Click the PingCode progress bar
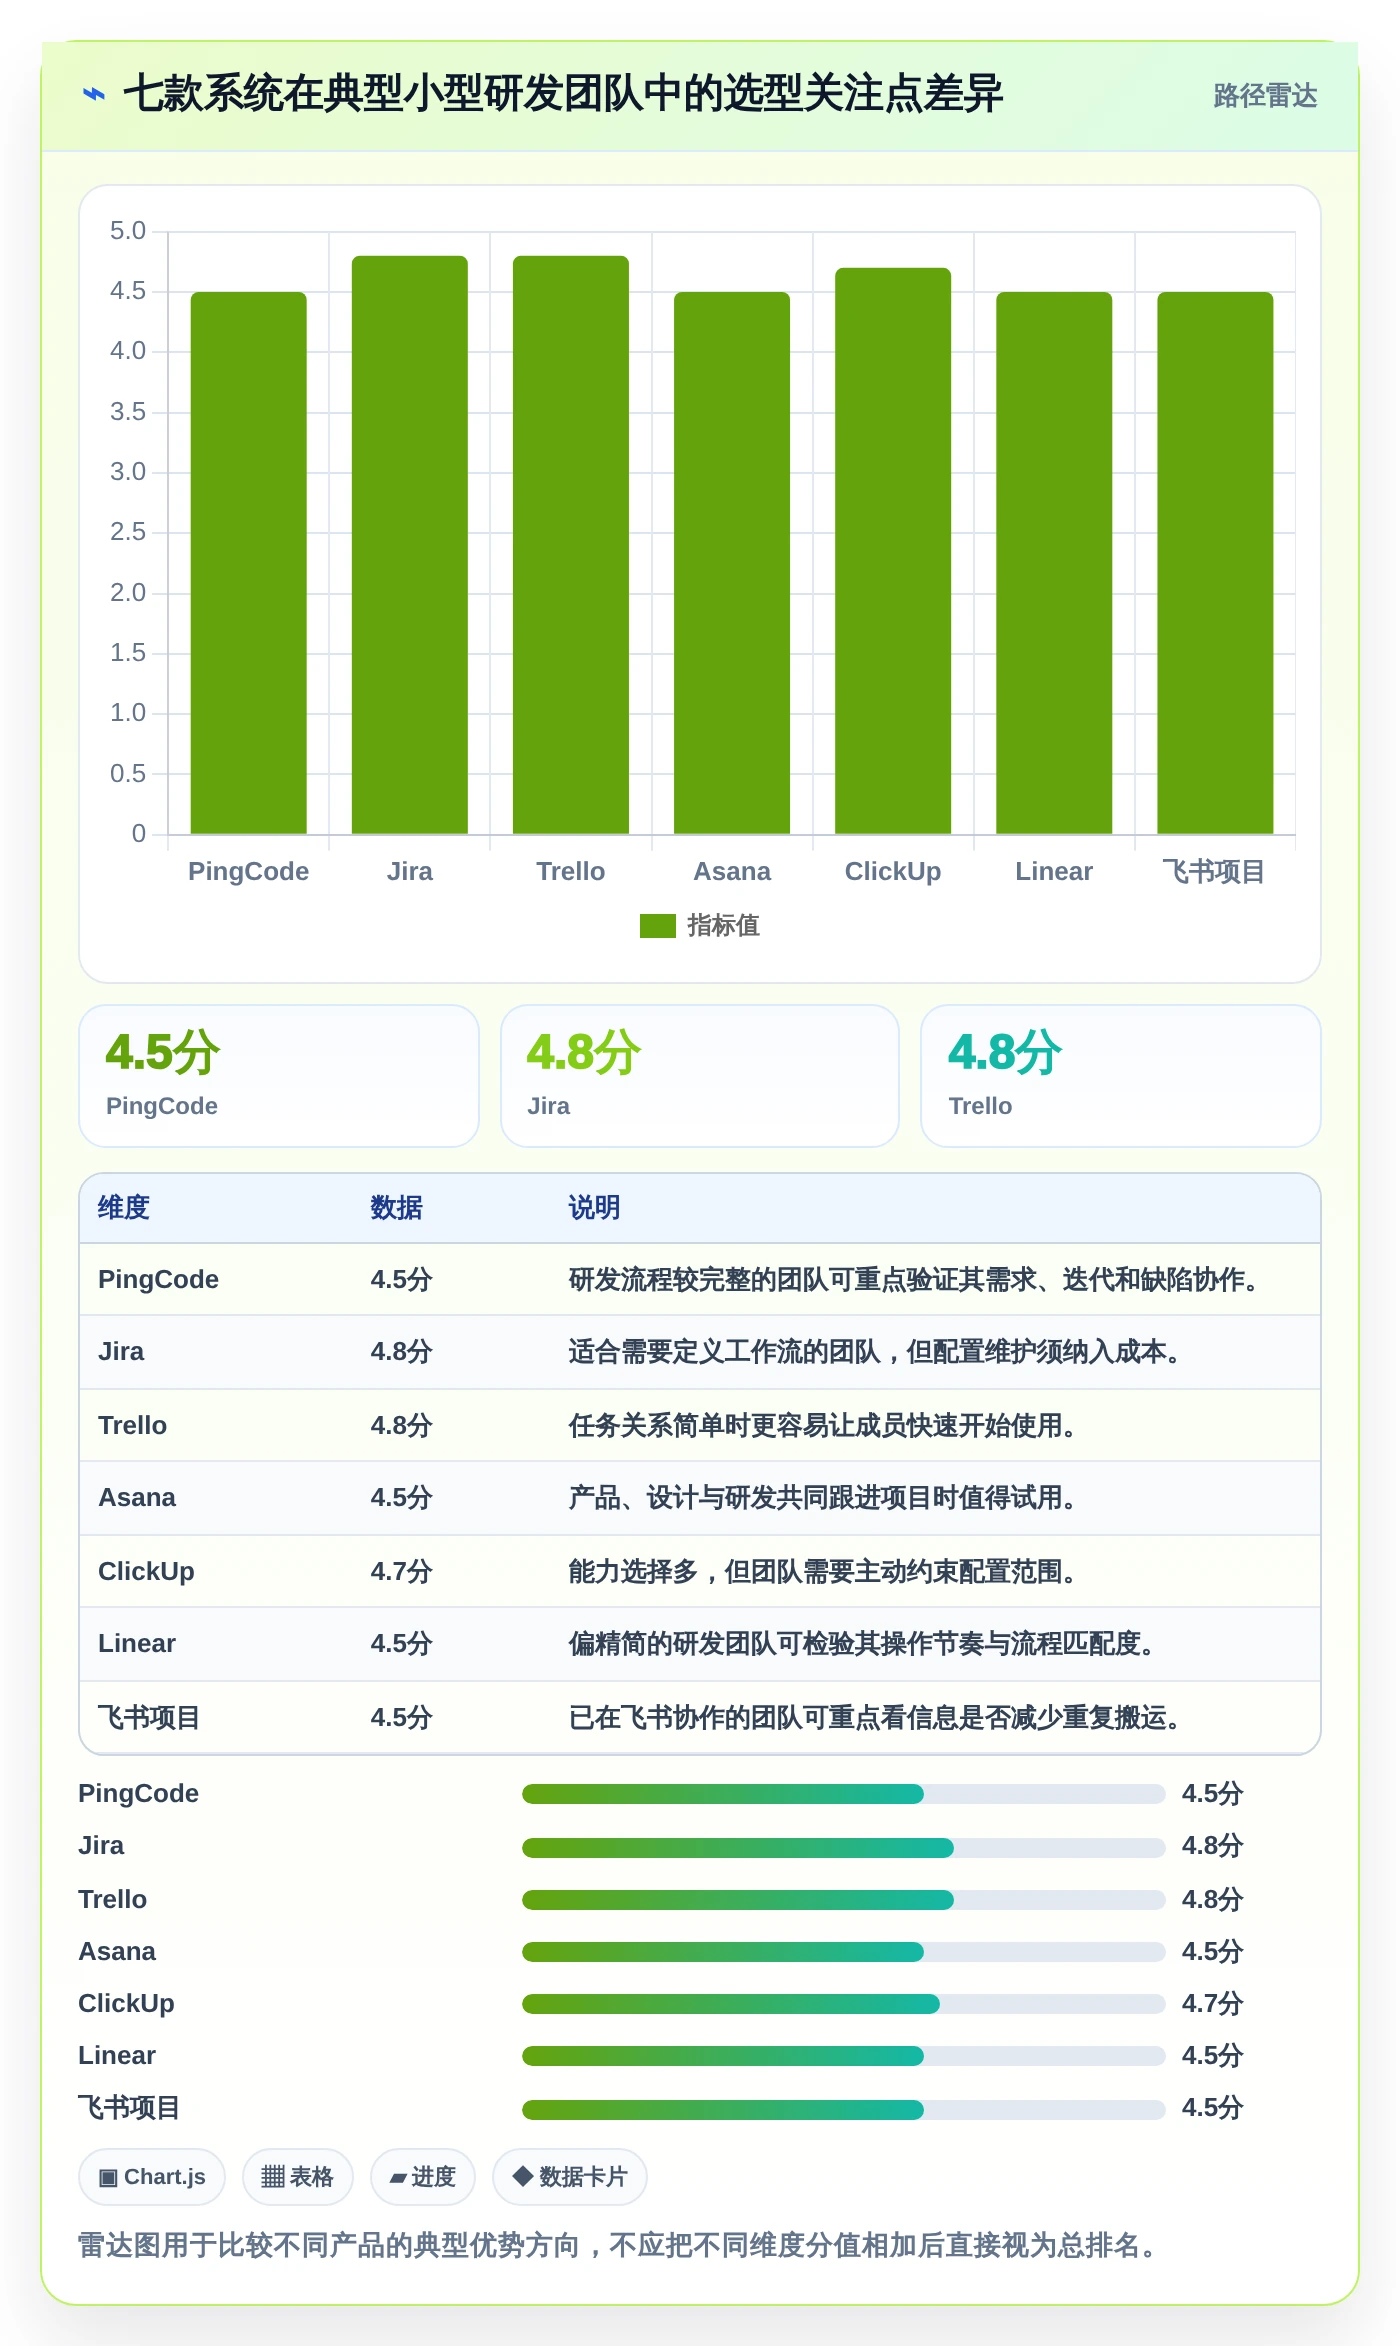Image resolution: width=1400 pixels, height=2346 pixels. [843, 1794]
